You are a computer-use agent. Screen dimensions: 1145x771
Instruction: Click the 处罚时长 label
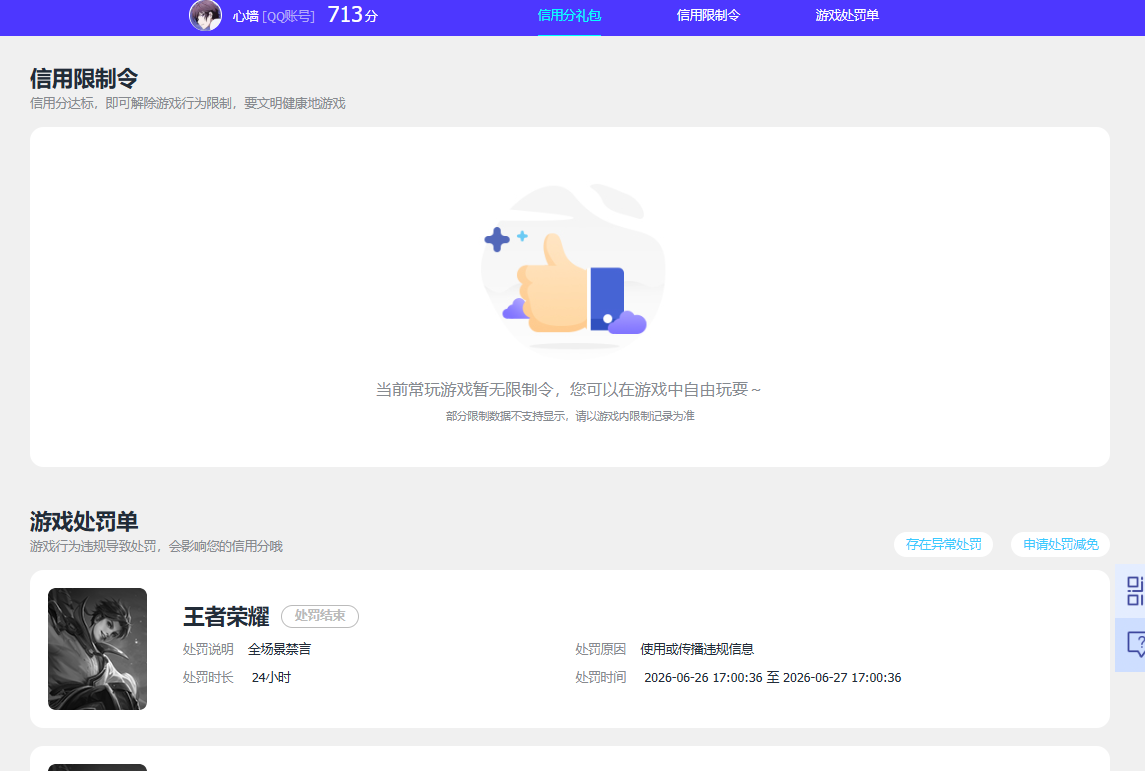click(x=208, y=678)
